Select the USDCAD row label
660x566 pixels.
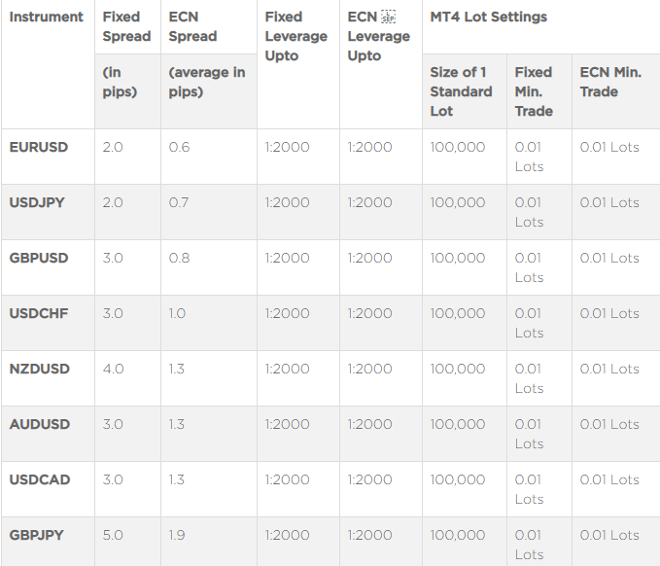[x=40, y=480]
